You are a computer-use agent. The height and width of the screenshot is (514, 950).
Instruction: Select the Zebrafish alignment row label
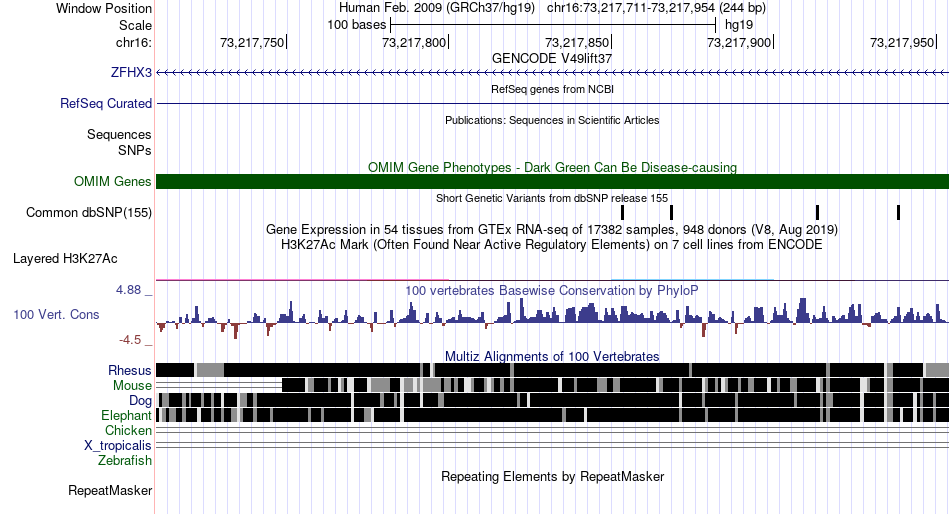[x=125, y=461]
